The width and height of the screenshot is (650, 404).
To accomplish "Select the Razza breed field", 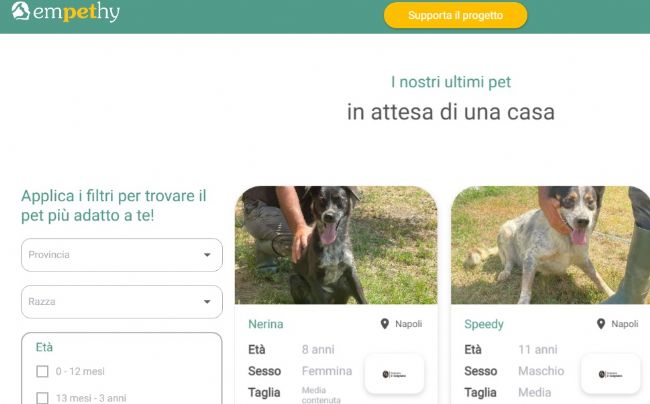I will pyautogui.click(x=122, y=302).
